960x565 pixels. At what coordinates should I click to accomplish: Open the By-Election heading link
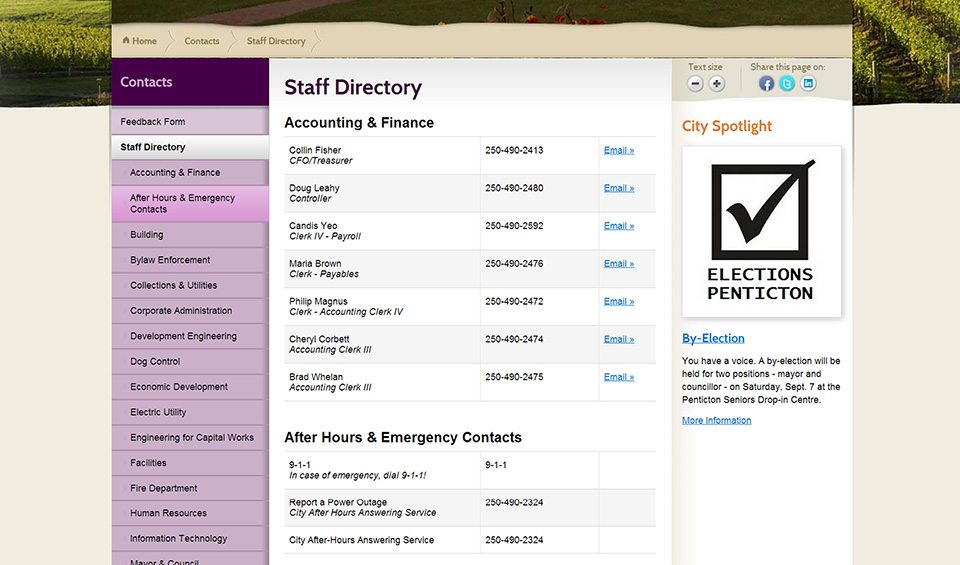coord(713,339)
